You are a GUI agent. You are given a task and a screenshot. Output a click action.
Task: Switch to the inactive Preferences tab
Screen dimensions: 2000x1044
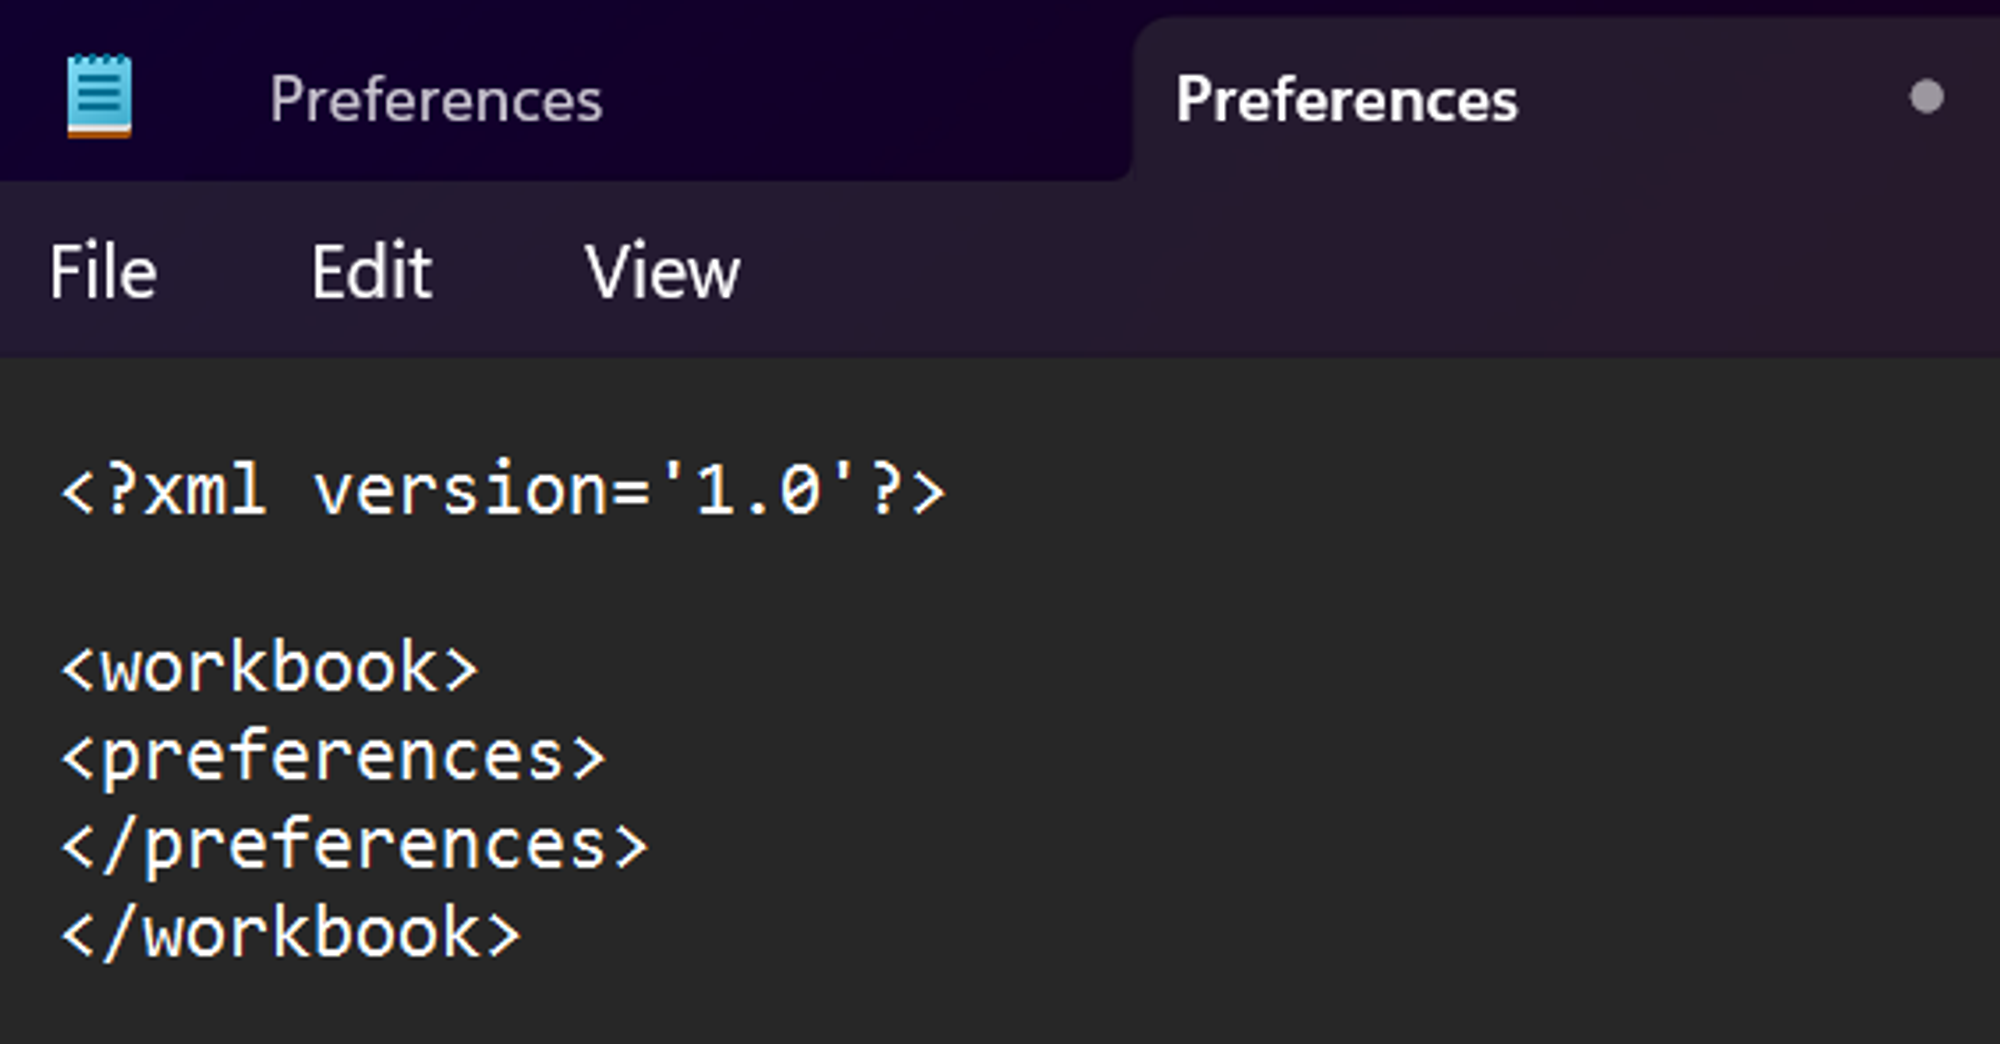(436, 100)
